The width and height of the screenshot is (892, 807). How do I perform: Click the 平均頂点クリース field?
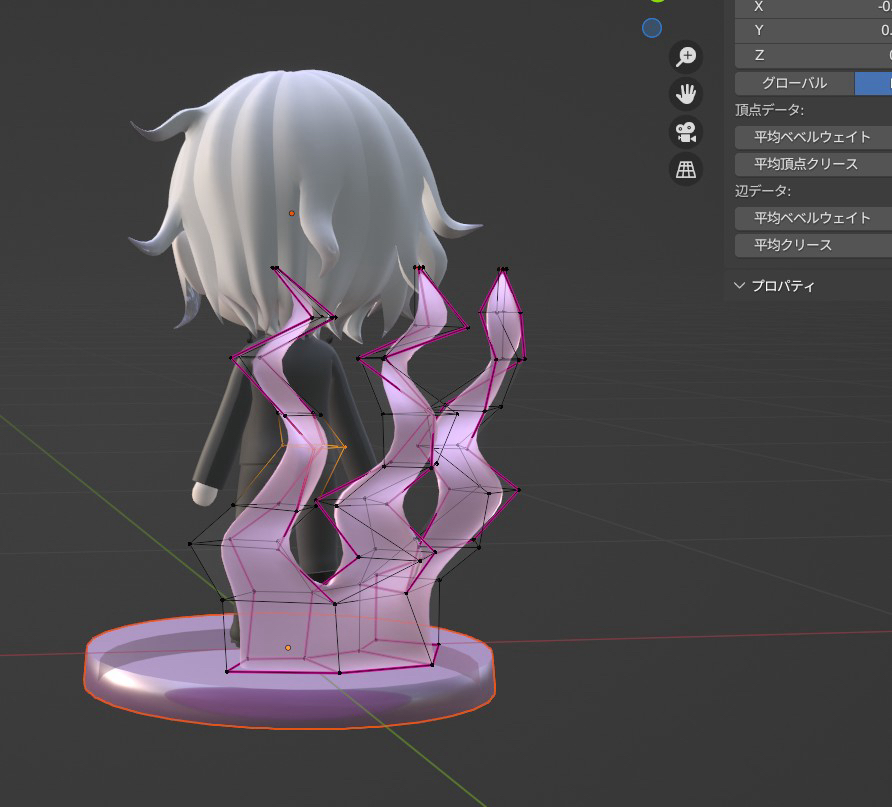click(x=812, y=164)
